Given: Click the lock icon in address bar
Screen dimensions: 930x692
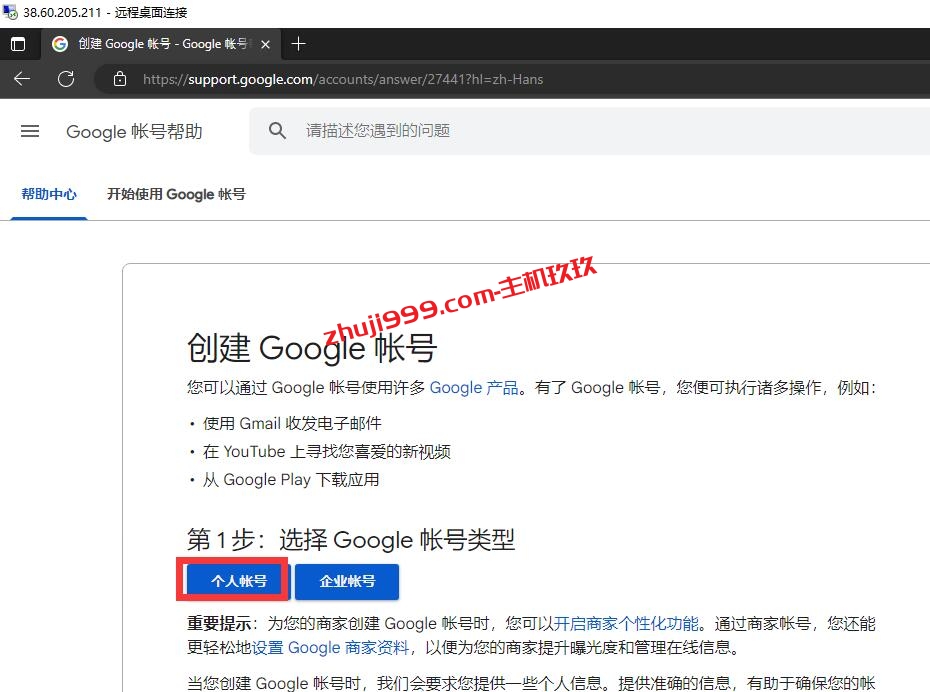Looking at the screenshot, I should tap(120, 79).
